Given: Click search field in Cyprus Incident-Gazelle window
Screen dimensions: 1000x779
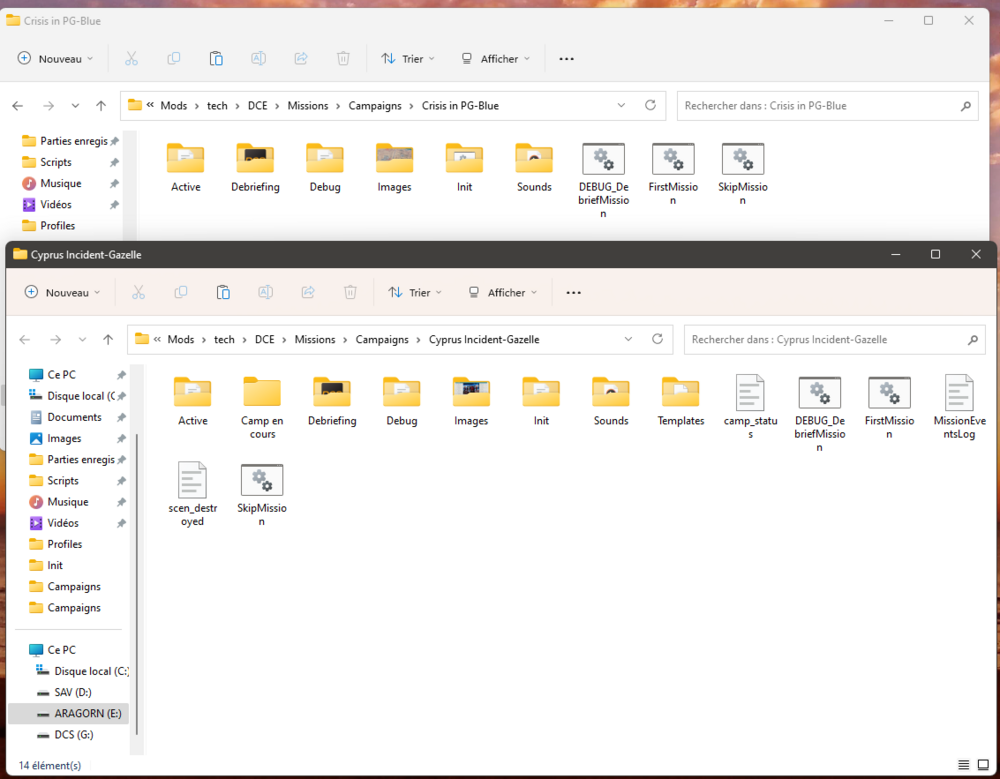Looking at the screenshot, I should pyautogui.click(x=834, y=339).
